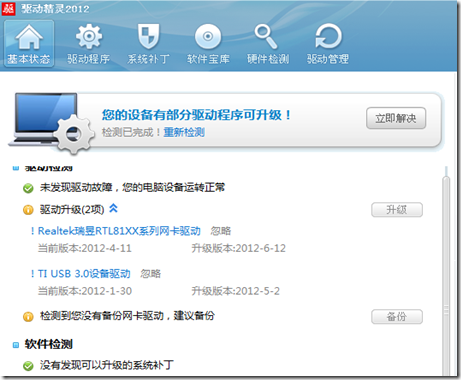Click the 驱动精灵 red logo icon

pos(8,8)
